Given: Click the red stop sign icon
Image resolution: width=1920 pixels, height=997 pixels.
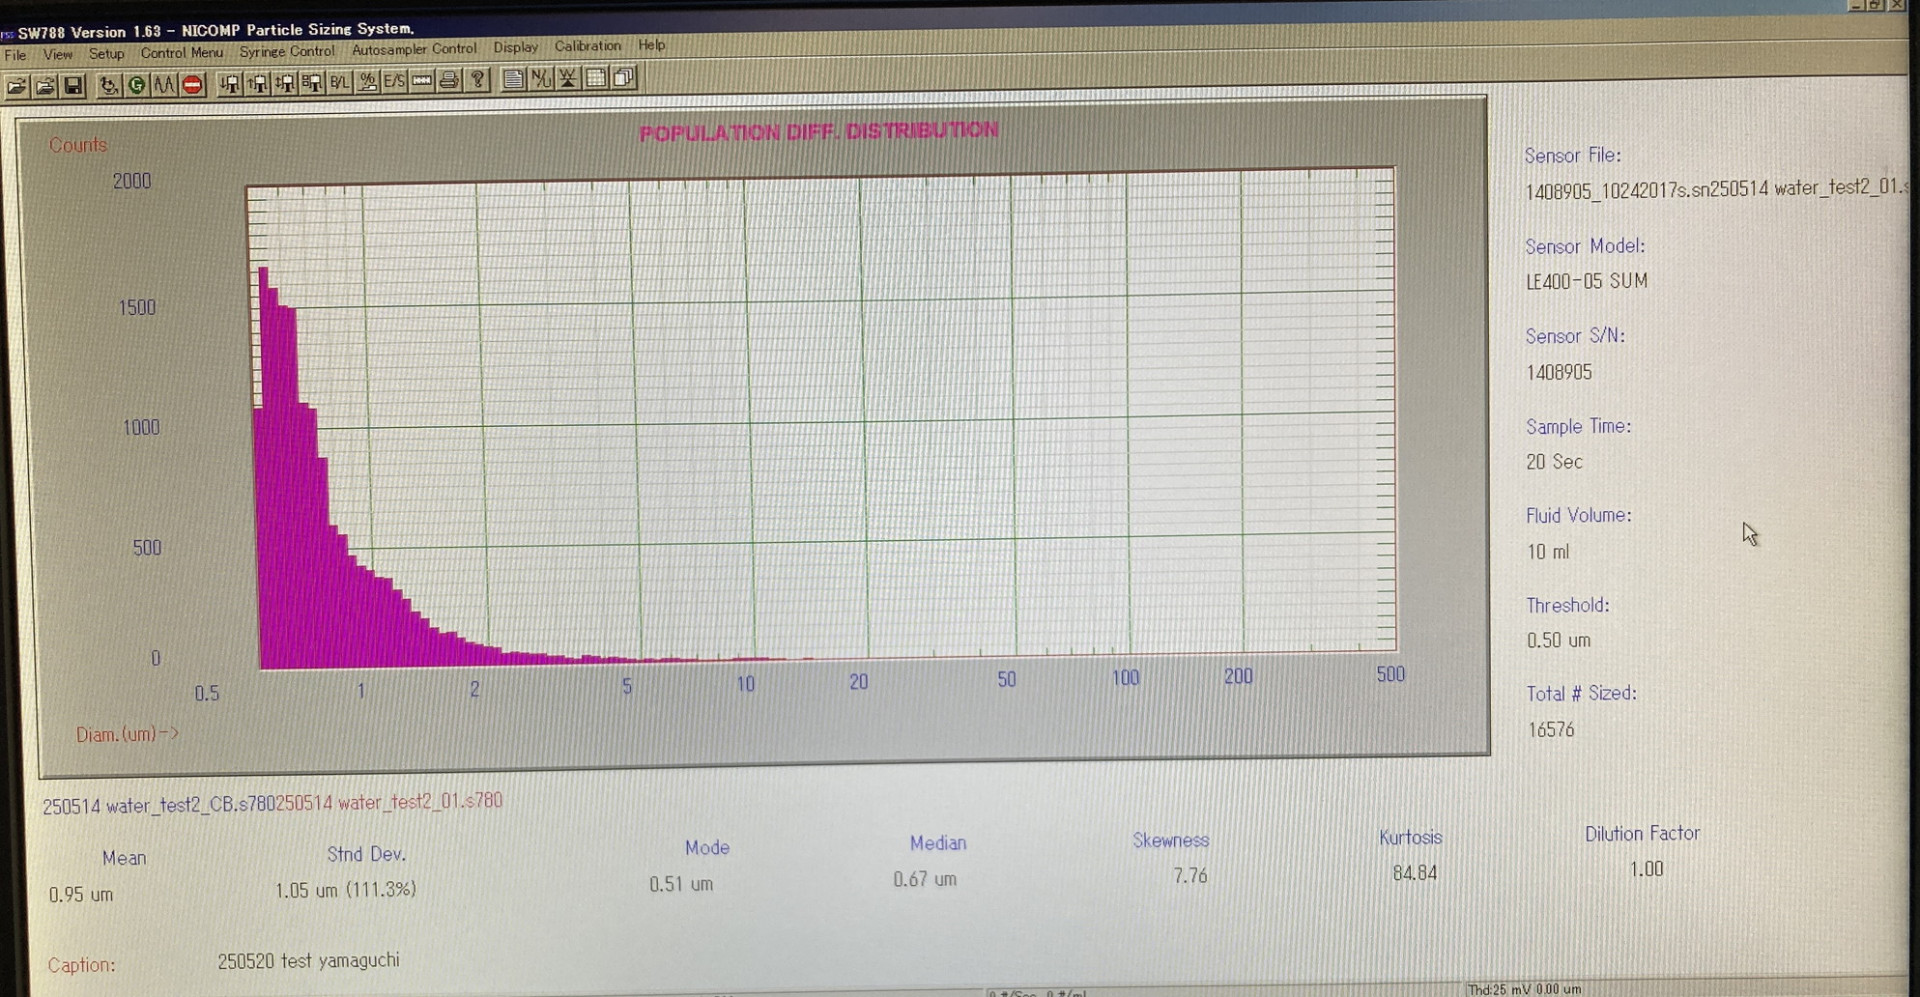Looking at the screenshot, I should tap(193, 86).
